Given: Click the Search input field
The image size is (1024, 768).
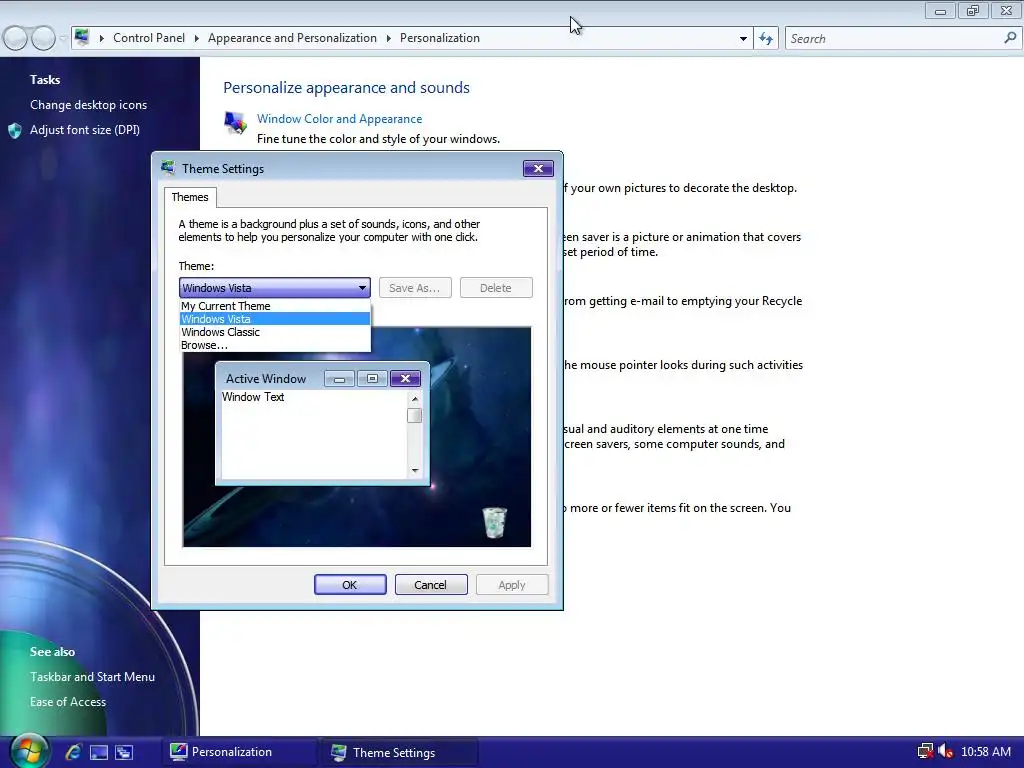Looking at the screenshot, I should [x=895, y=39].
